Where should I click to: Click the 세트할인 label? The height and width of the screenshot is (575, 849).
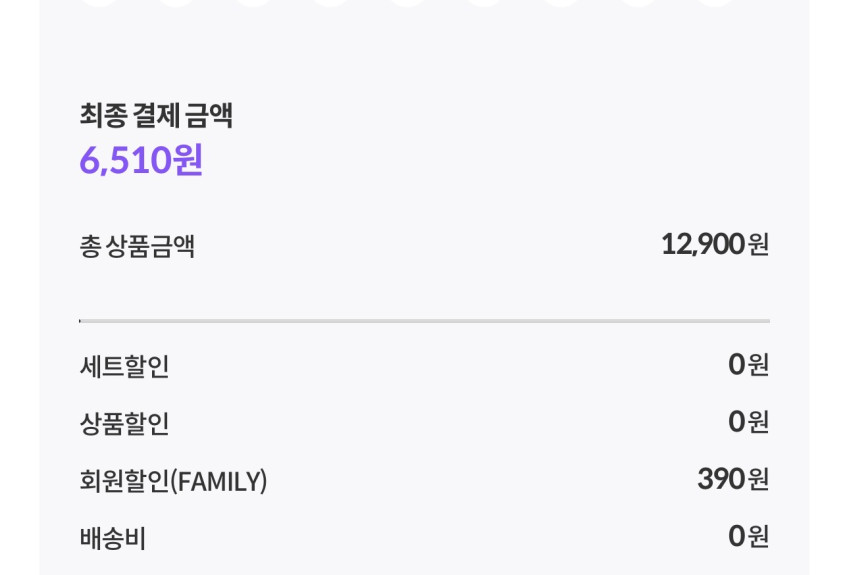tap(124, 367)
